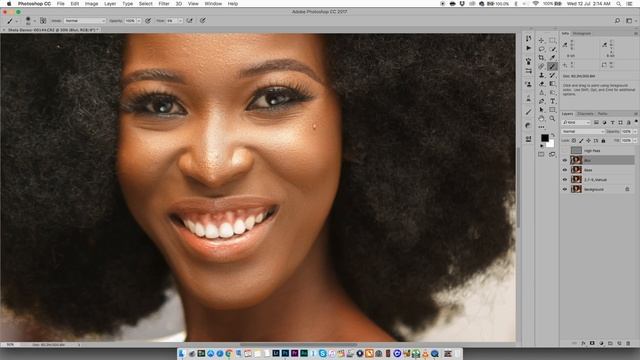Show the High Pass layer
This screenshot has height=360, width=640.
click(565, 151)
